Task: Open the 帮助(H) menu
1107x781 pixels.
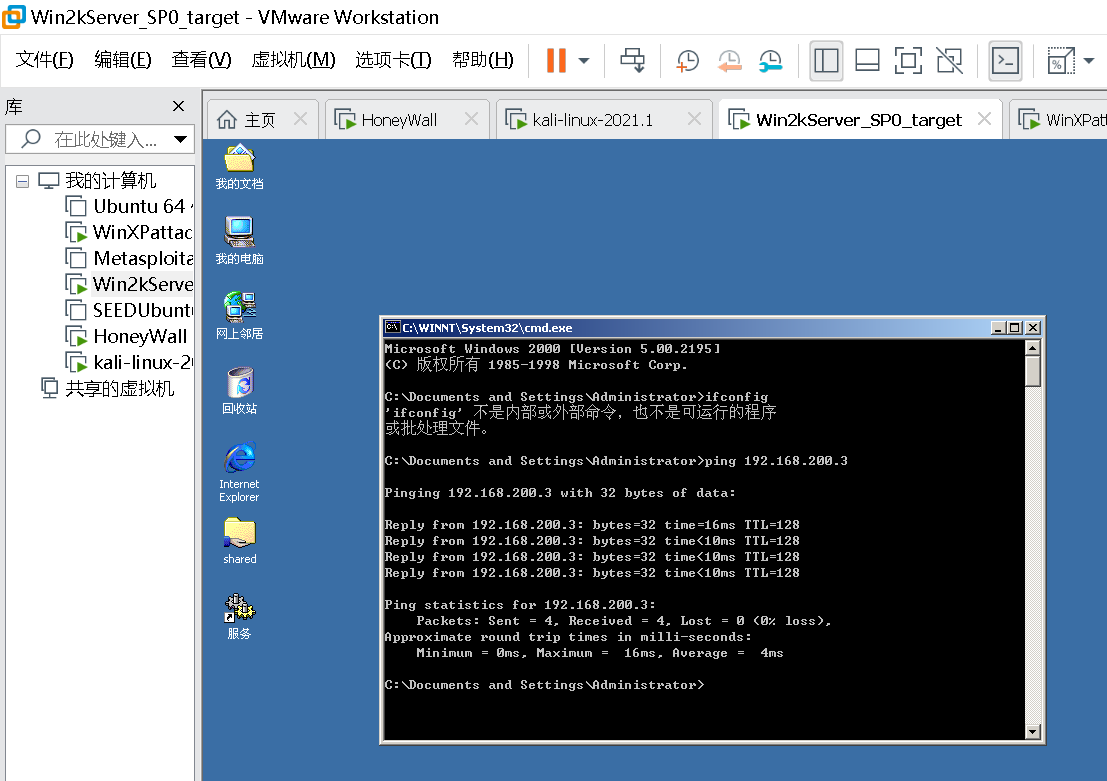Action: (x=483, y=60)
